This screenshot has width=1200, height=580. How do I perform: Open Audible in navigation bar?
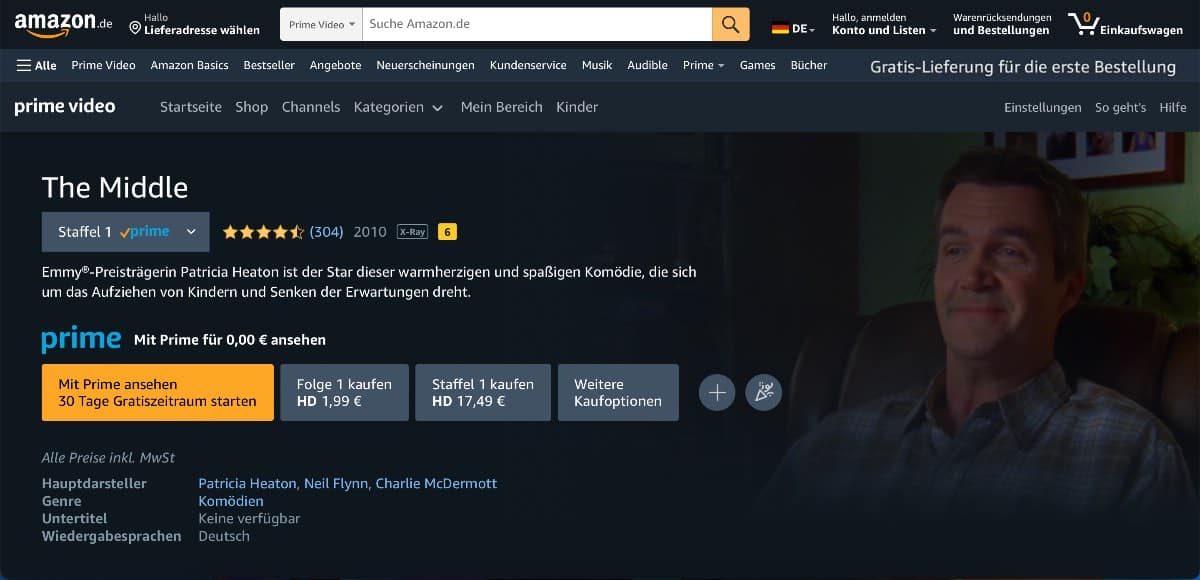click(x=647, y=65)
